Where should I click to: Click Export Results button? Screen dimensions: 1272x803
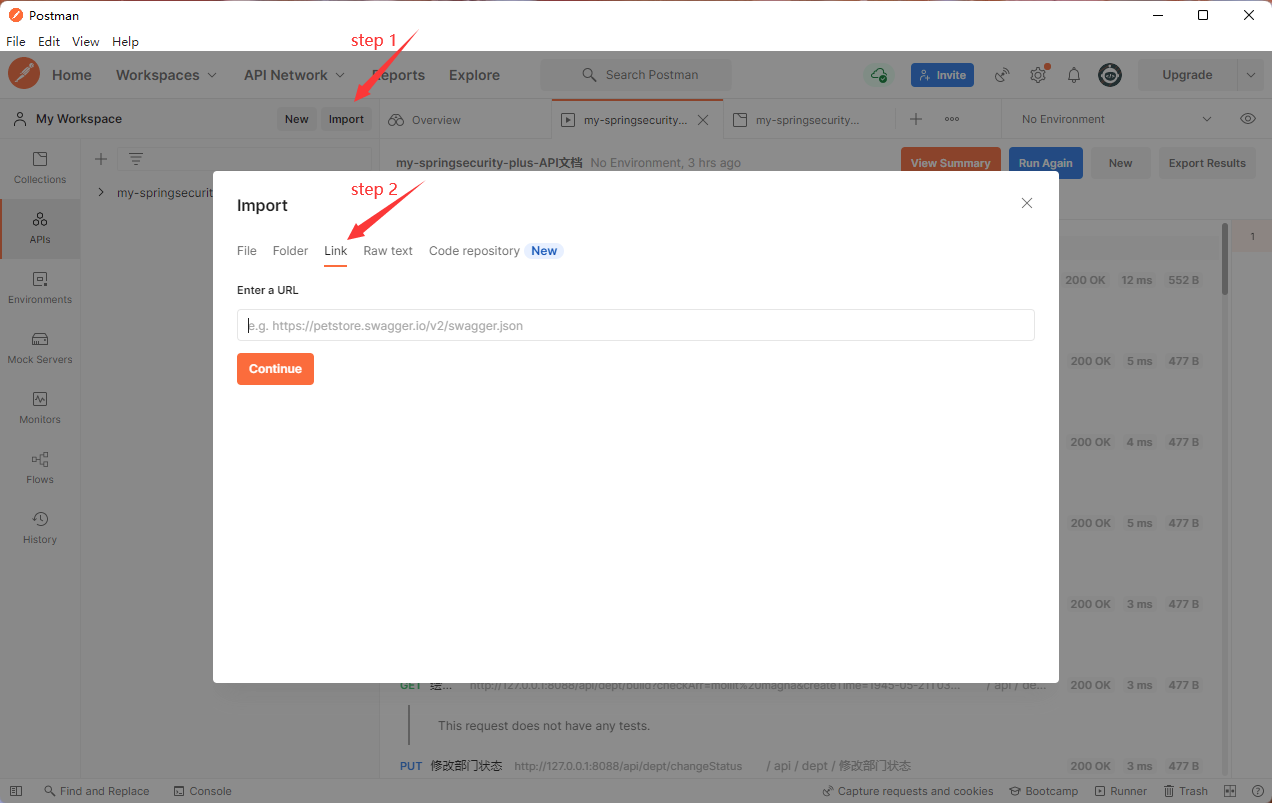click(1207, 163)
